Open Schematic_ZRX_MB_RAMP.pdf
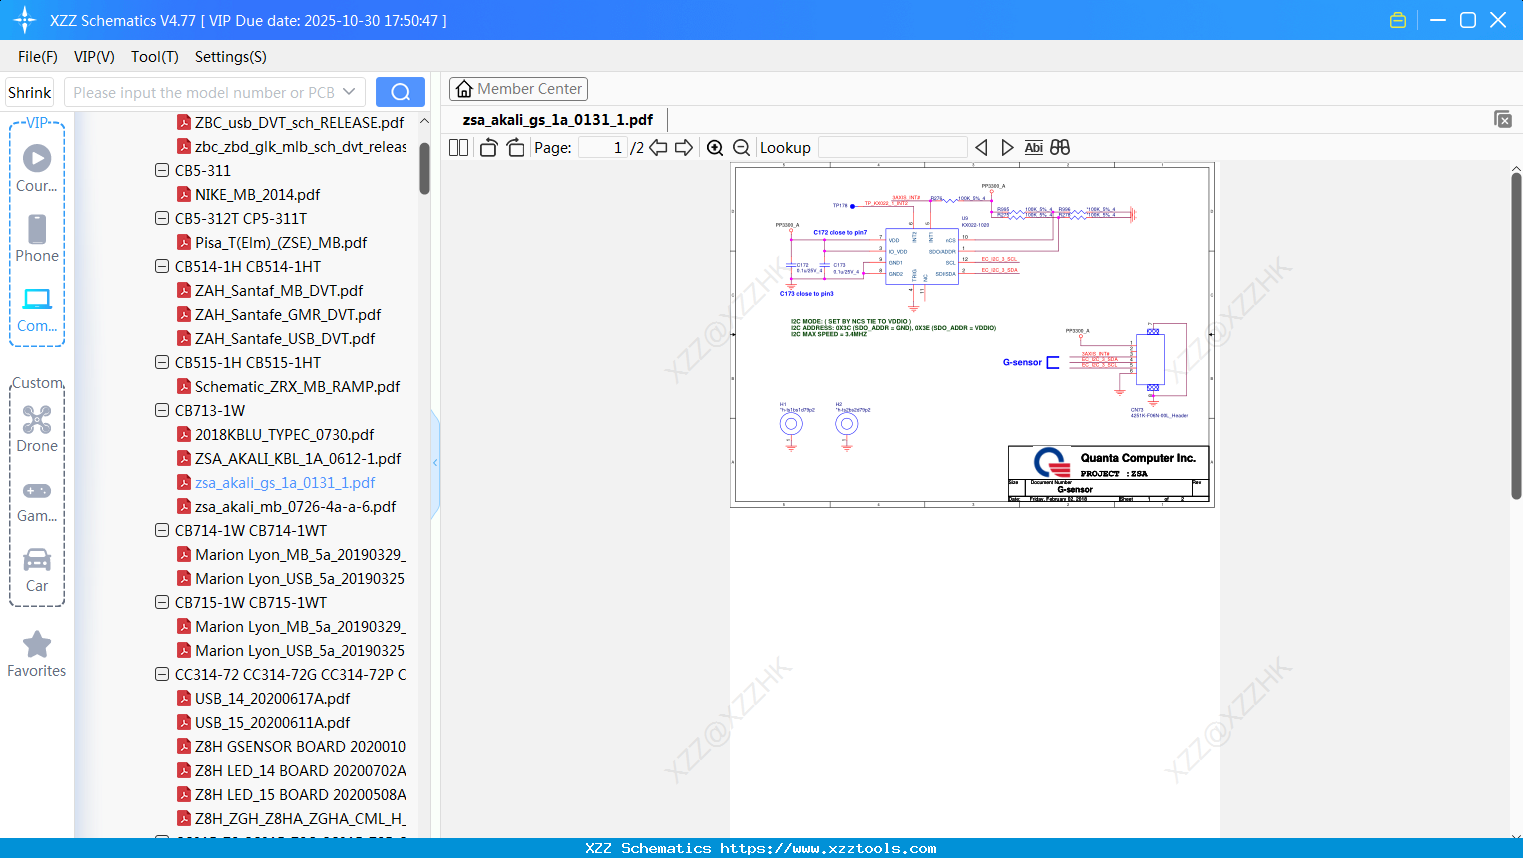 297,386
